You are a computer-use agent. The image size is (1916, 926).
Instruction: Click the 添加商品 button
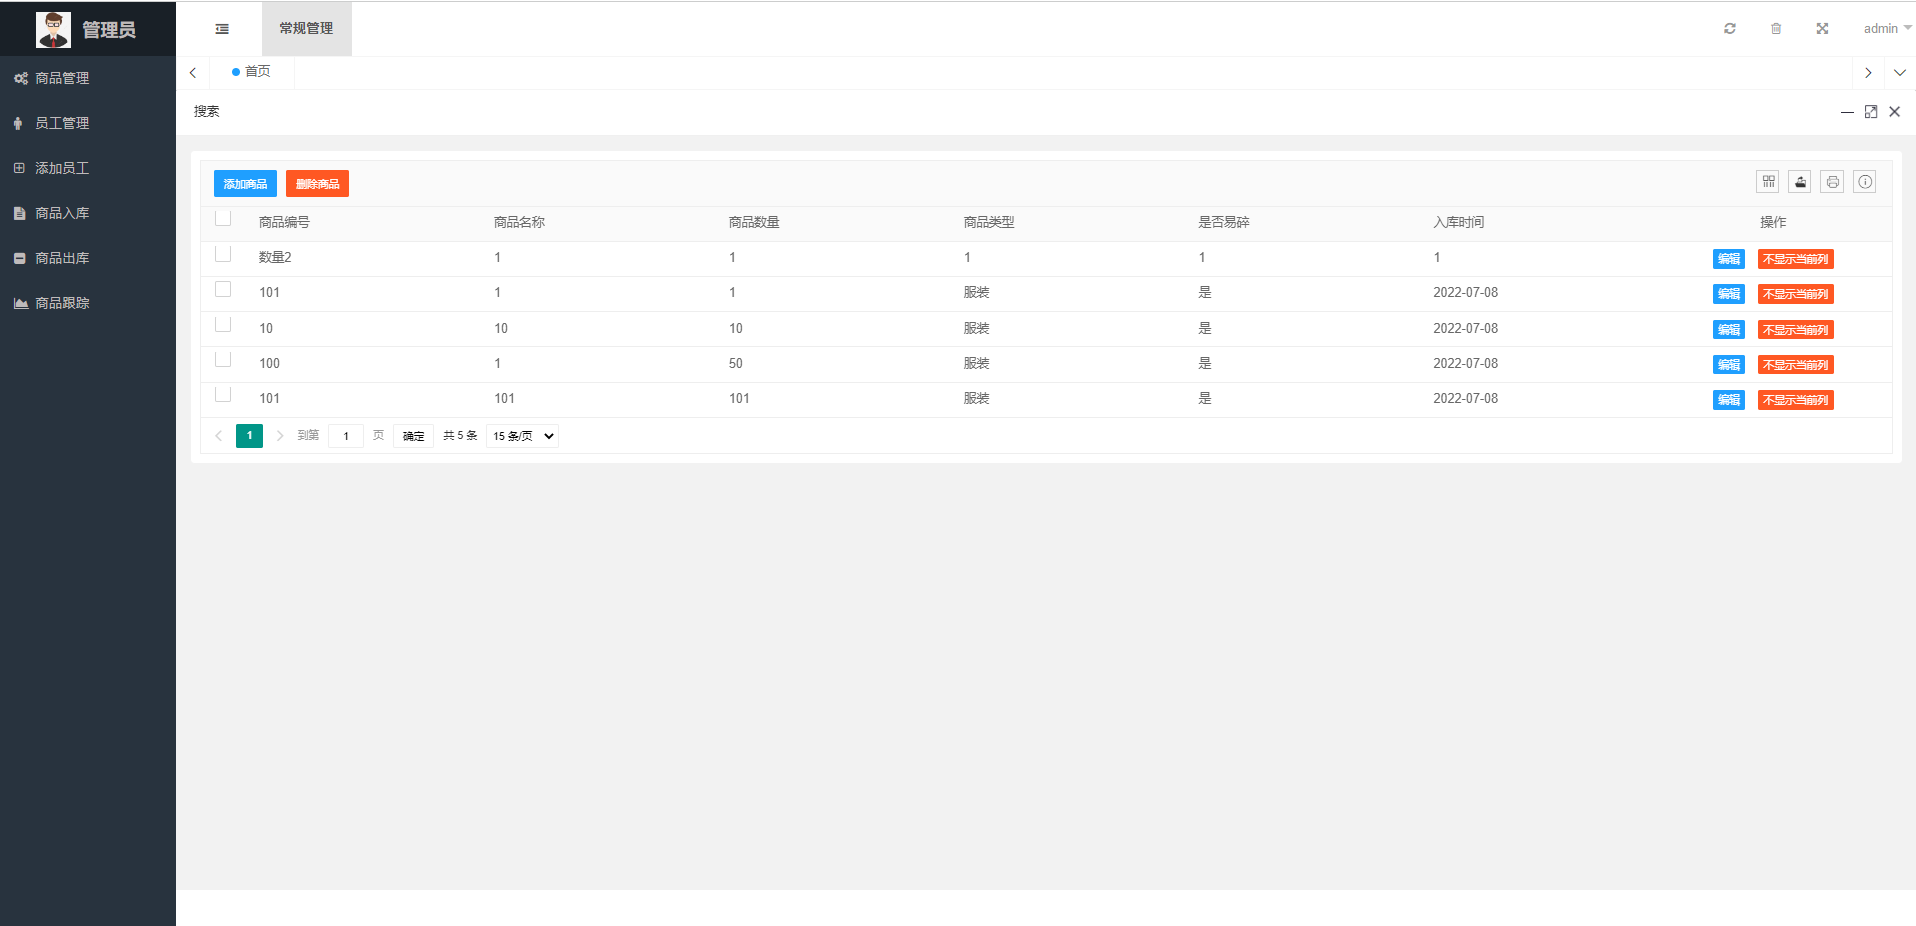tap(245, 184)
